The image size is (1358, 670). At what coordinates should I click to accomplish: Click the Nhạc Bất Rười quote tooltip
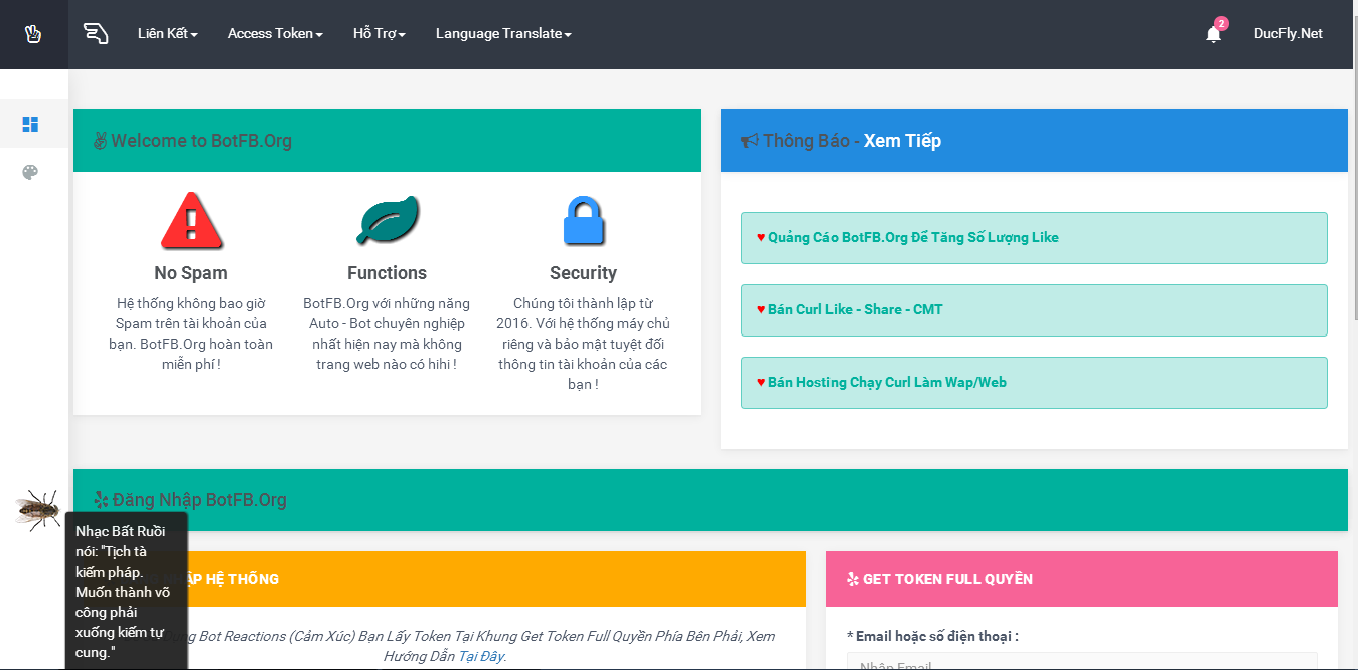(126, 591)
